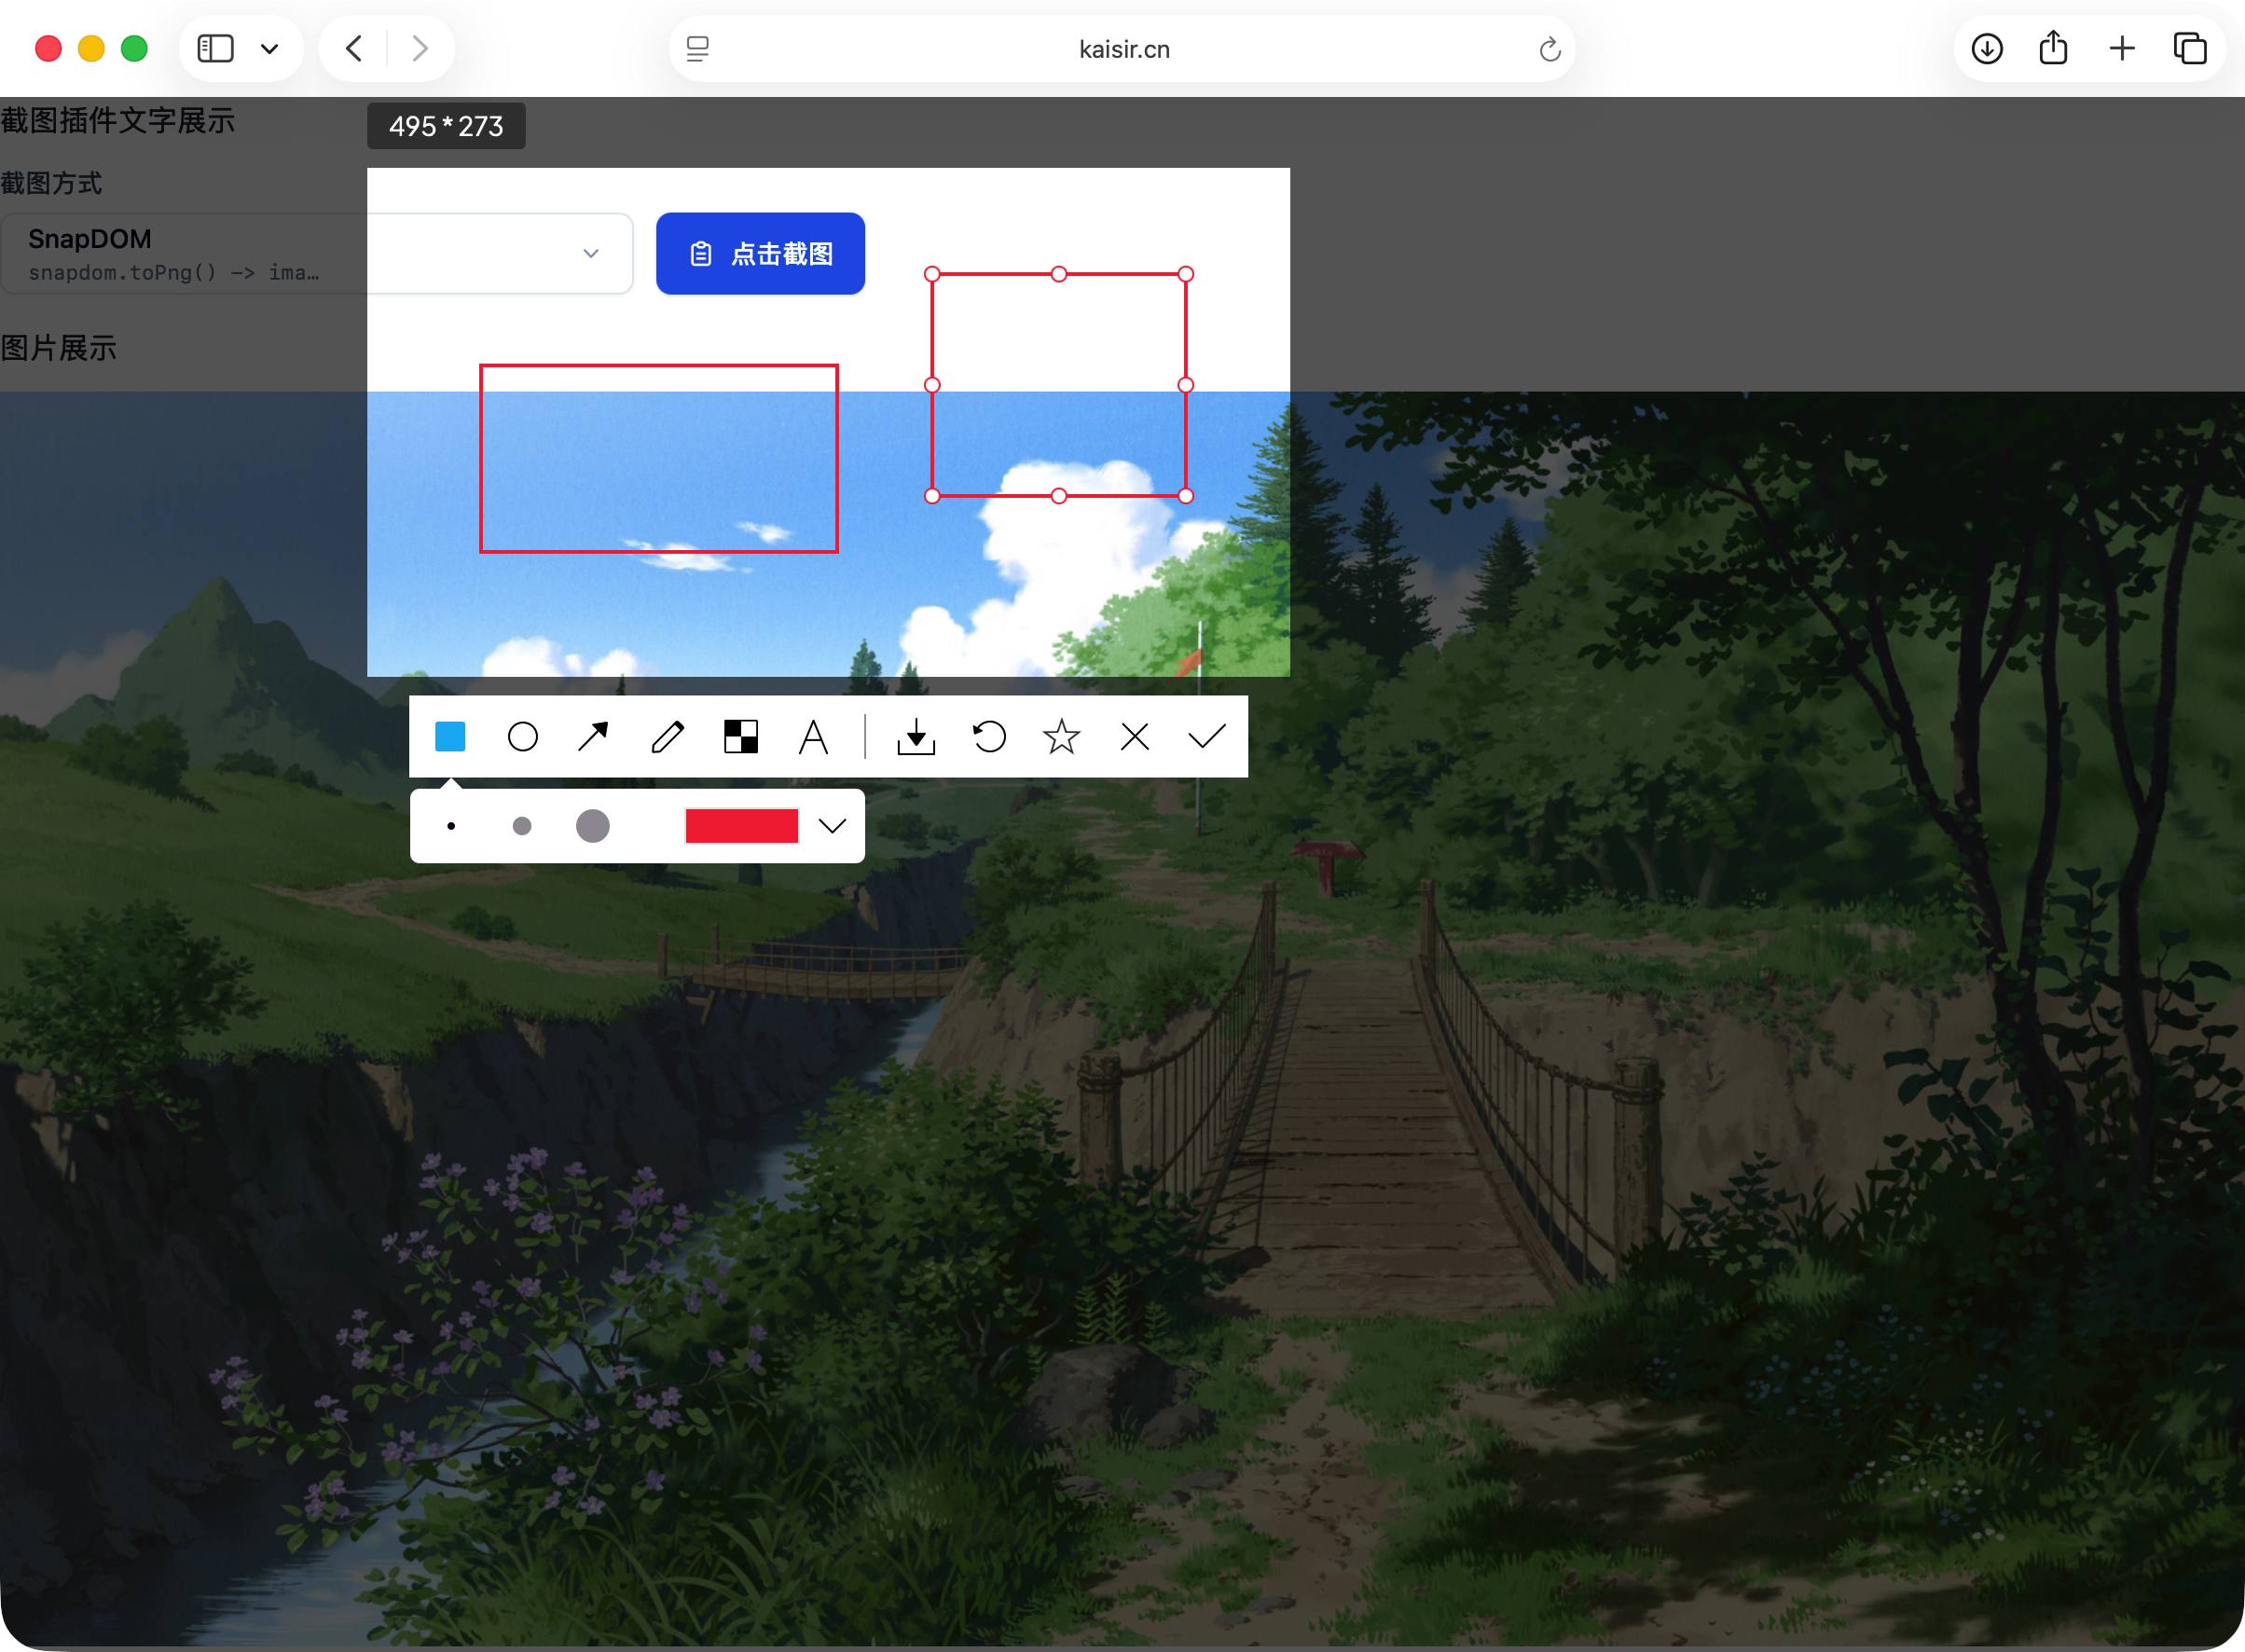Viewport: 2245px width, 1652px height.
Task: Go forward to the next page
Action: 420,48
